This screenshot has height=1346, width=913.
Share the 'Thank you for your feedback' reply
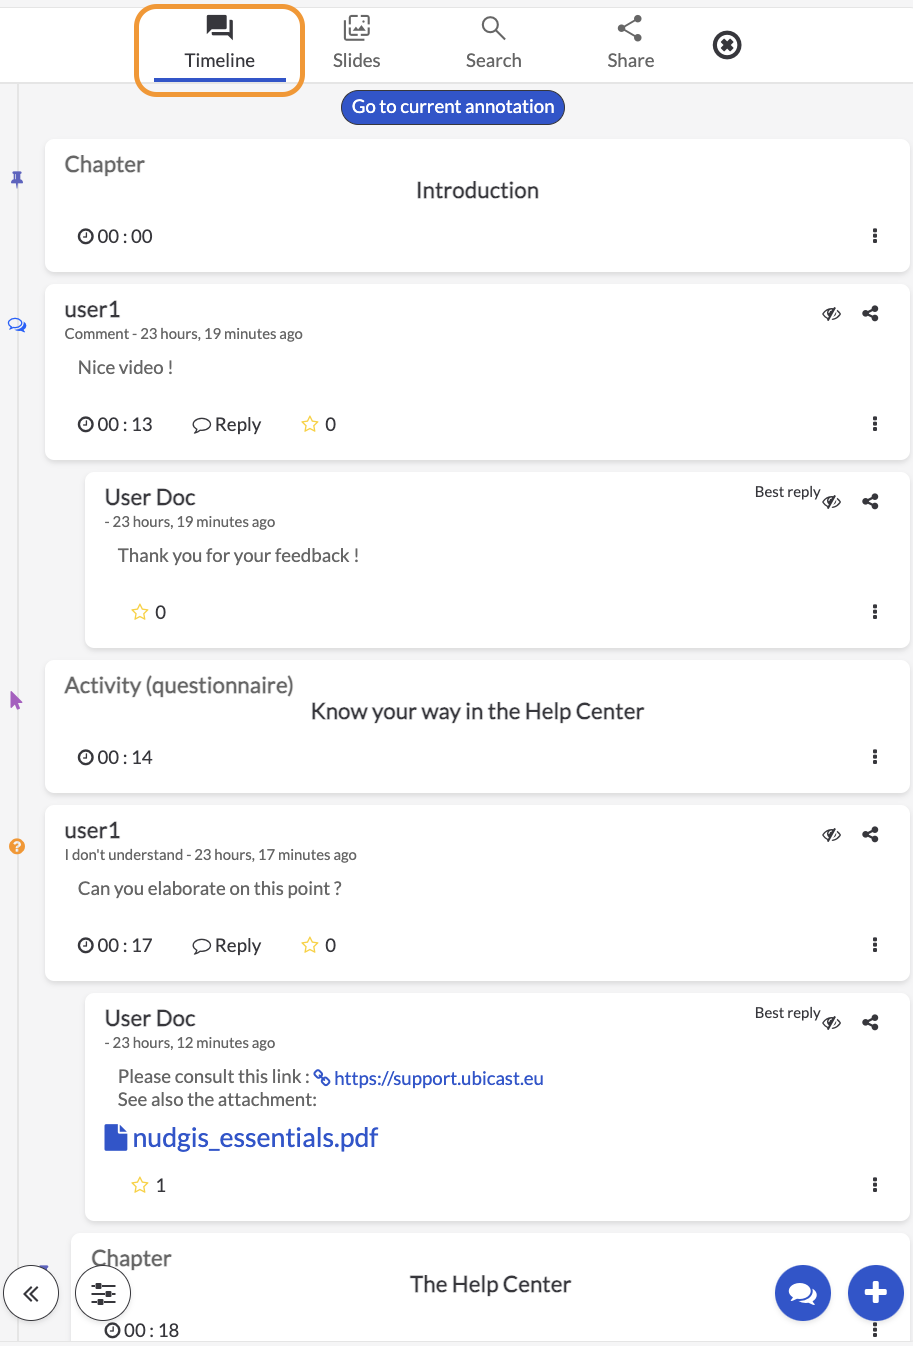pyautogui.click(x=870, y=501)
